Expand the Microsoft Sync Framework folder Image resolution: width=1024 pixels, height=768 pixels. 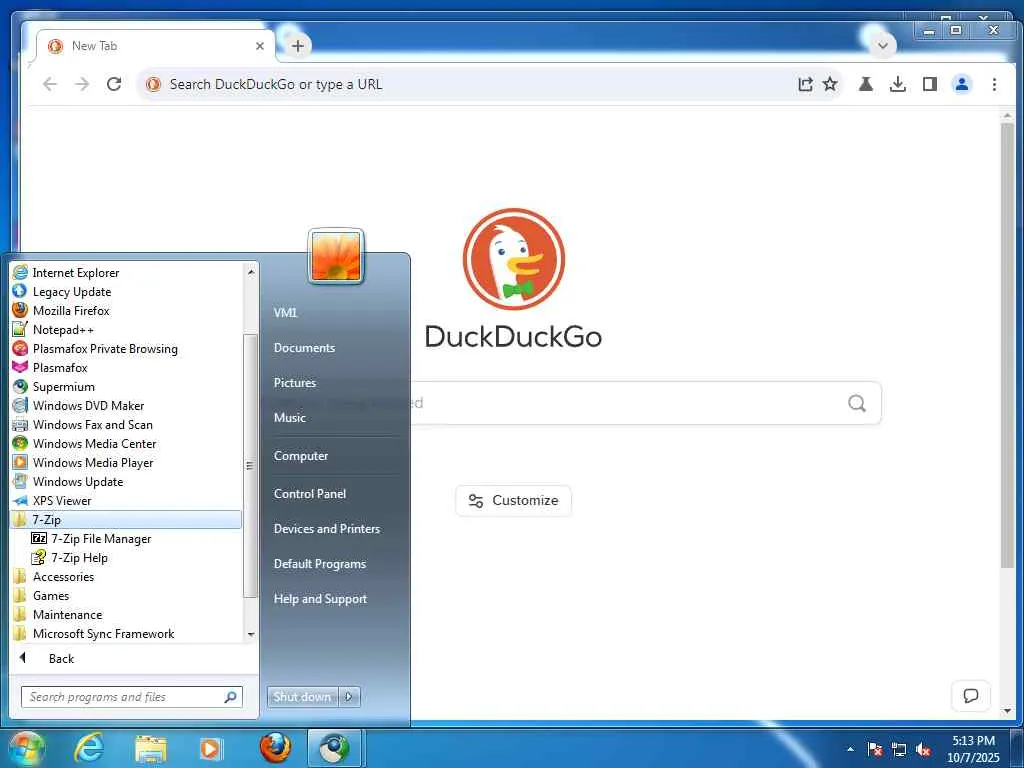tap(127, 633)
